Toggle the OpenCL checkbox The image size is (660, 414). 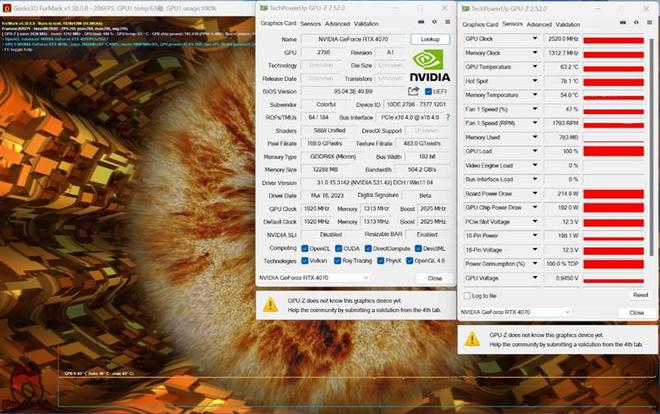tap(305, 249)
